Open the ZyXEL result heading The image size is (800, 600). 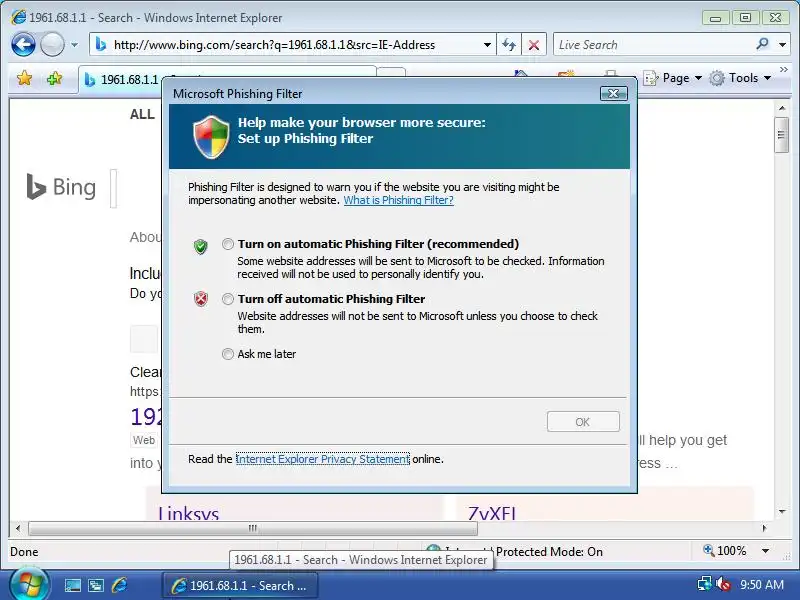pyautogui.click(x=492, y=513)
